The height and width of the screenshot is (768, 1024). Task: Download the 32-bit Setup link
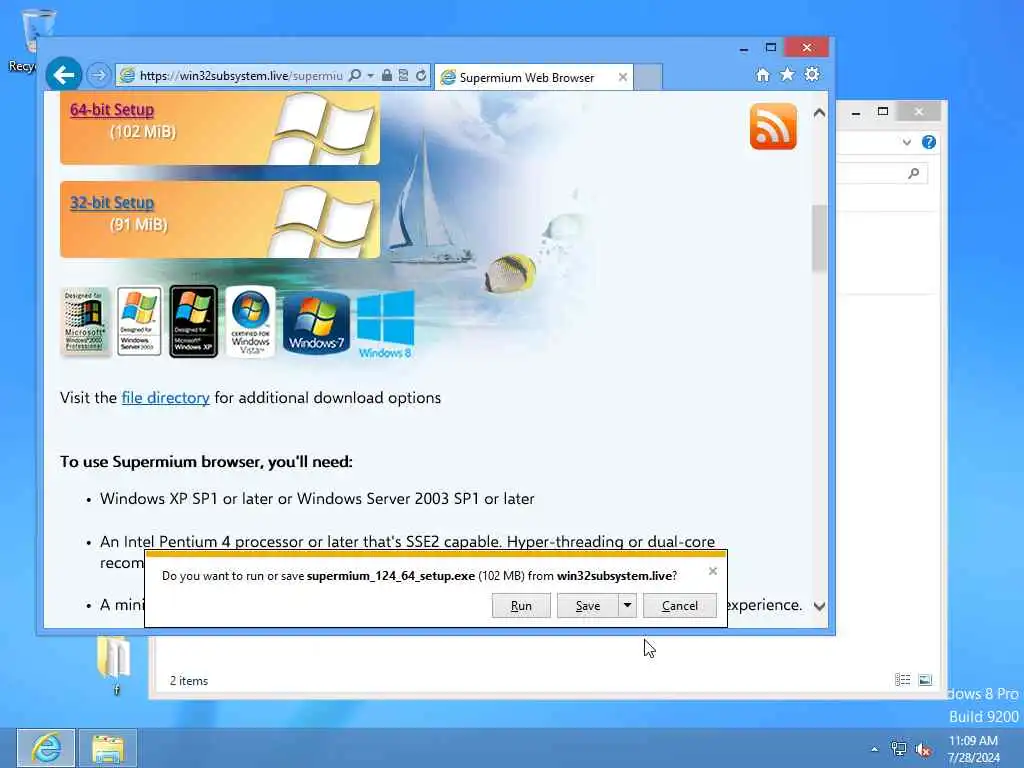[x=112, y=202]
